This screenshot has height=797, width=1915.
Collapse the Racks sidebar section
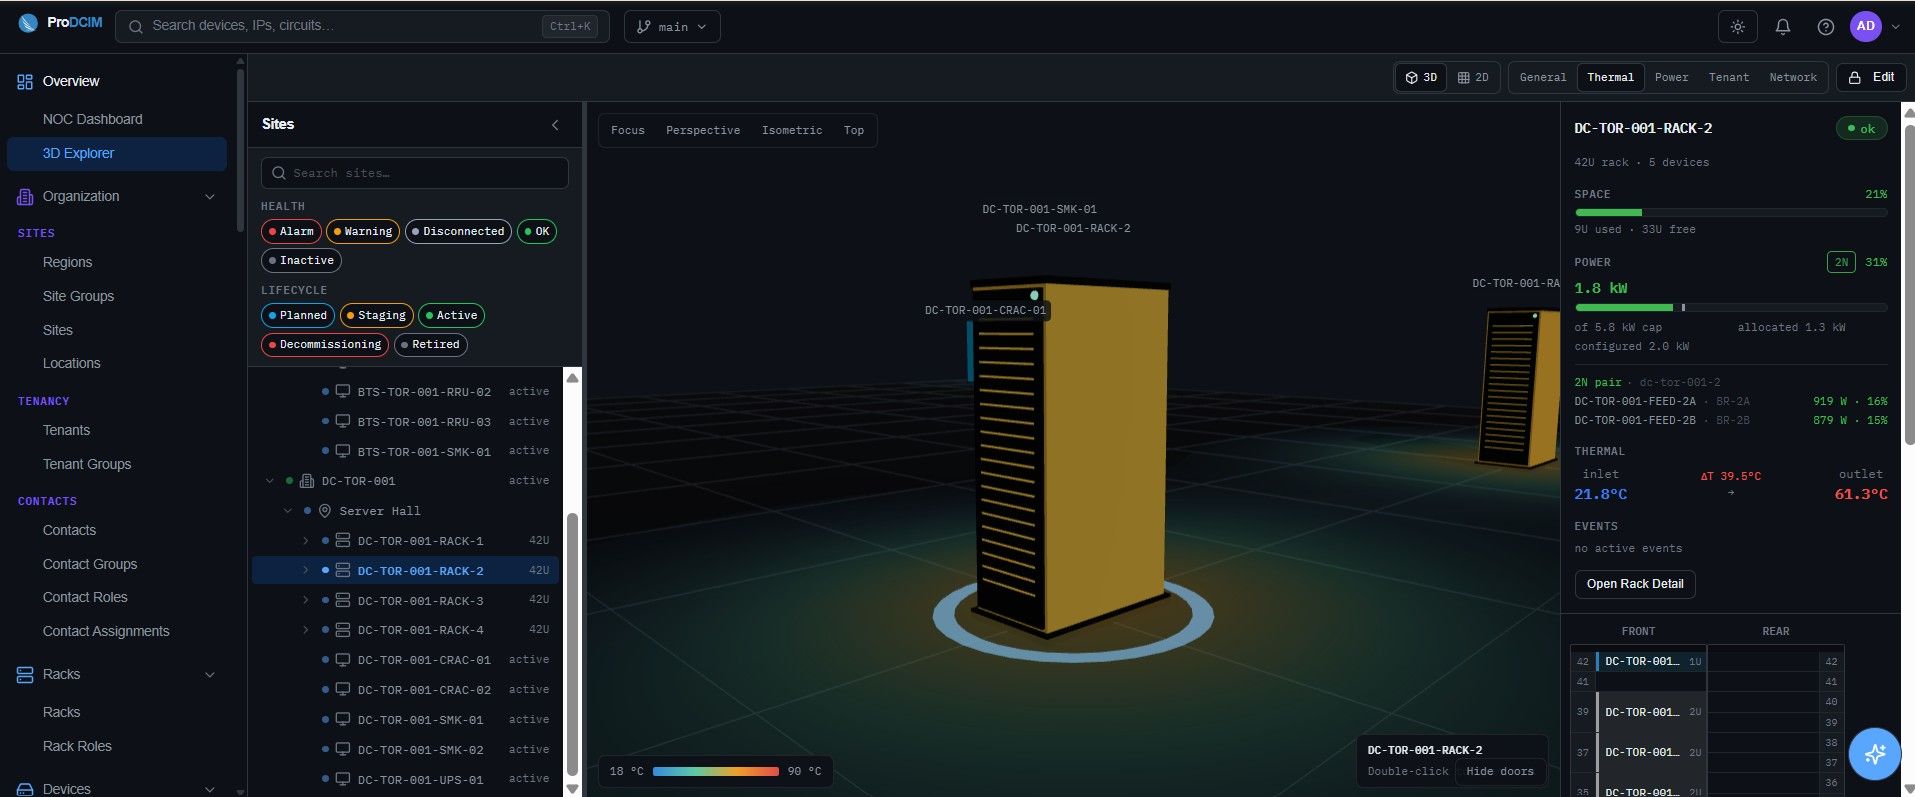[210, 675]
